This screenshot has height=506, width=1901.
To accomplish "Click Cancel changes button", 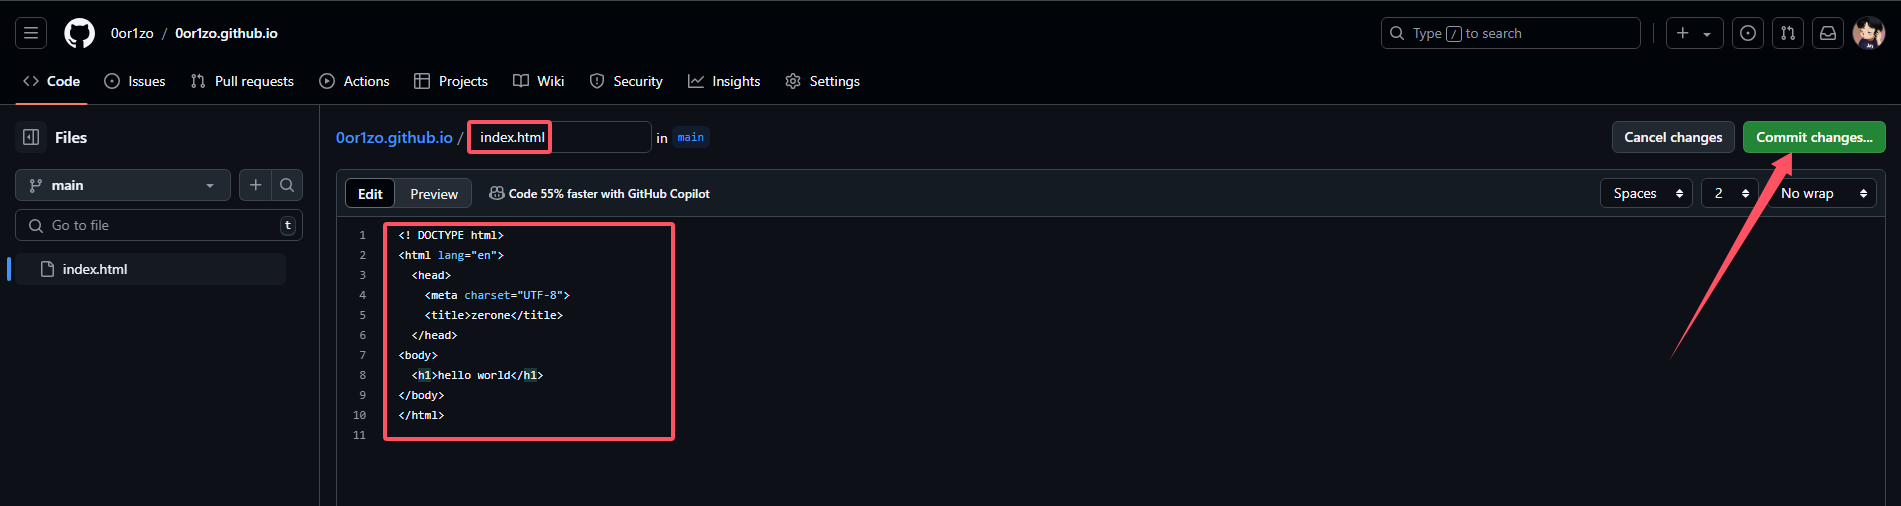I will pos(1673,137).
